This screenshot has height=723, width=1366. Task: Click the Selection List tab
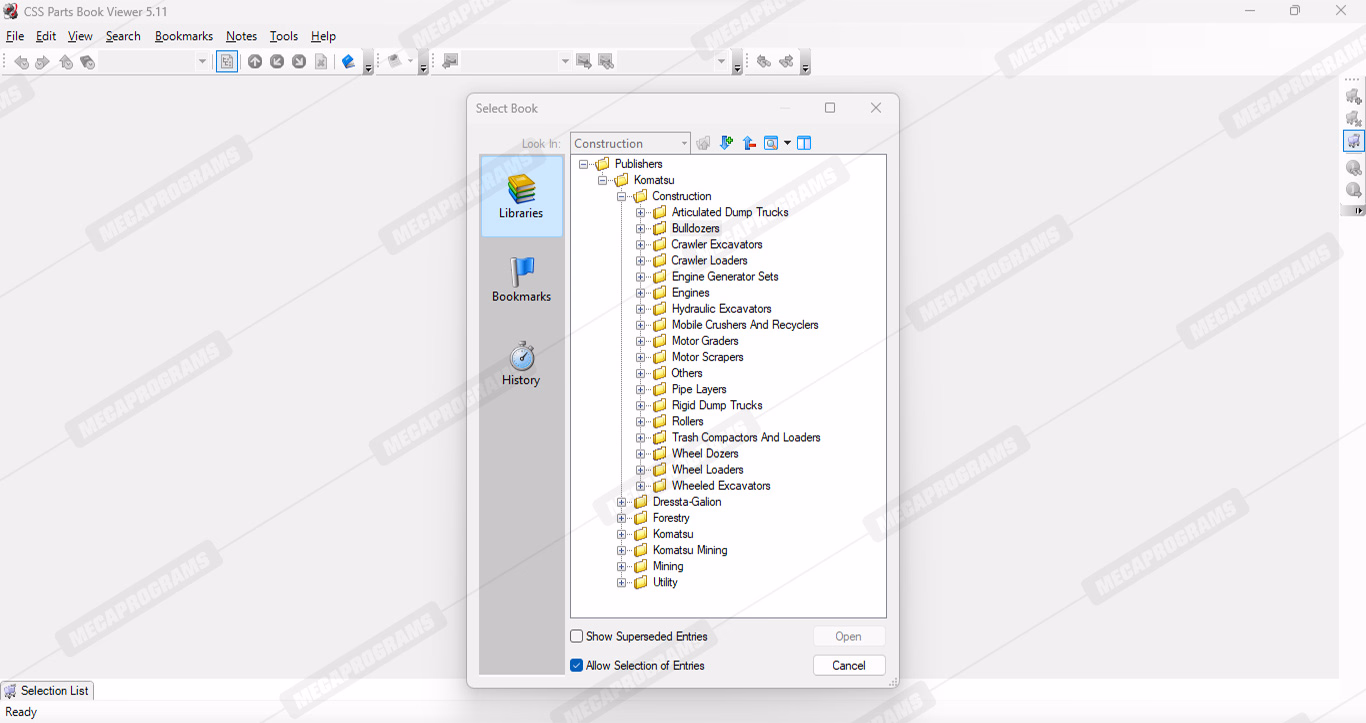pos(46,690)
